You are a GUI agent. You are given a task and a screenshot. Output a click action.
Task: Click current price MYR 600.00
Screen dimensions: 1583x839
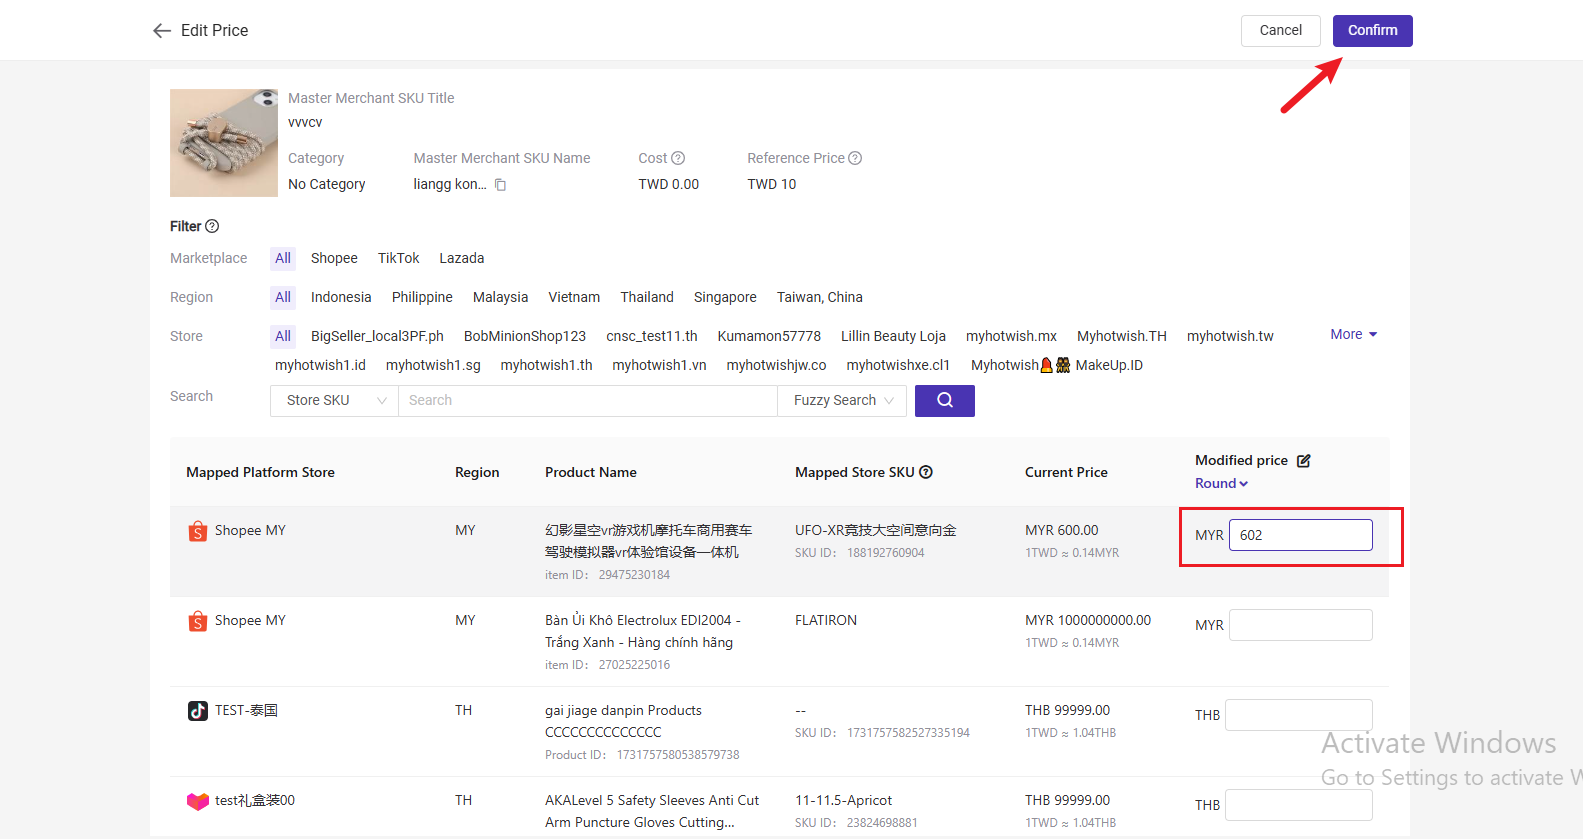pyautogui.click(x=1061, y=531)
